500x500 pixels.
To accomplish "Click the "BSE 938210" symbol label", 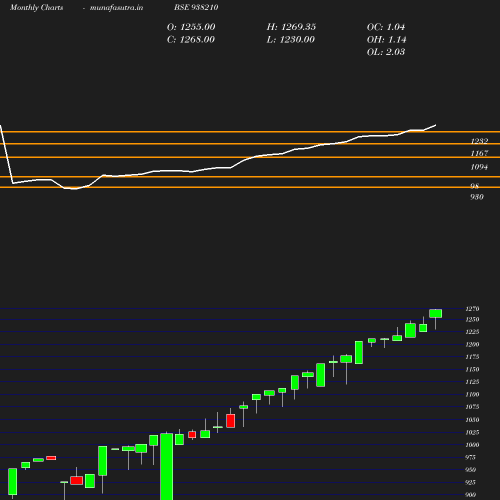I will (196, 7).
